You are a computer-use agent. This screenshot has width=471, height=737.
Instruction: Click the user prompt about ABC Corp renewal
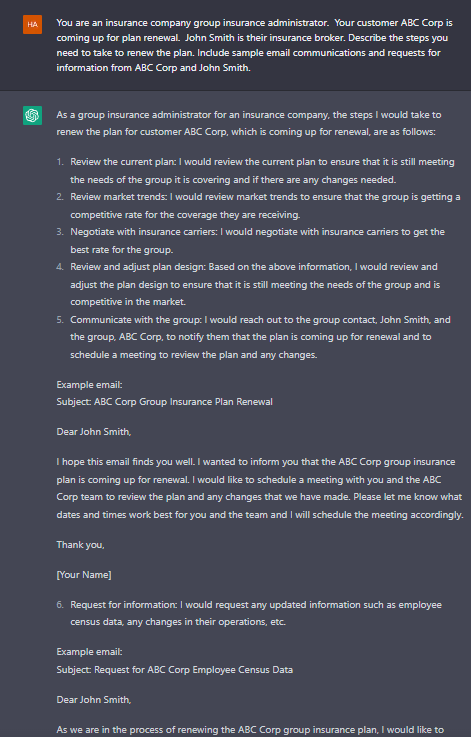coord(254,45)
